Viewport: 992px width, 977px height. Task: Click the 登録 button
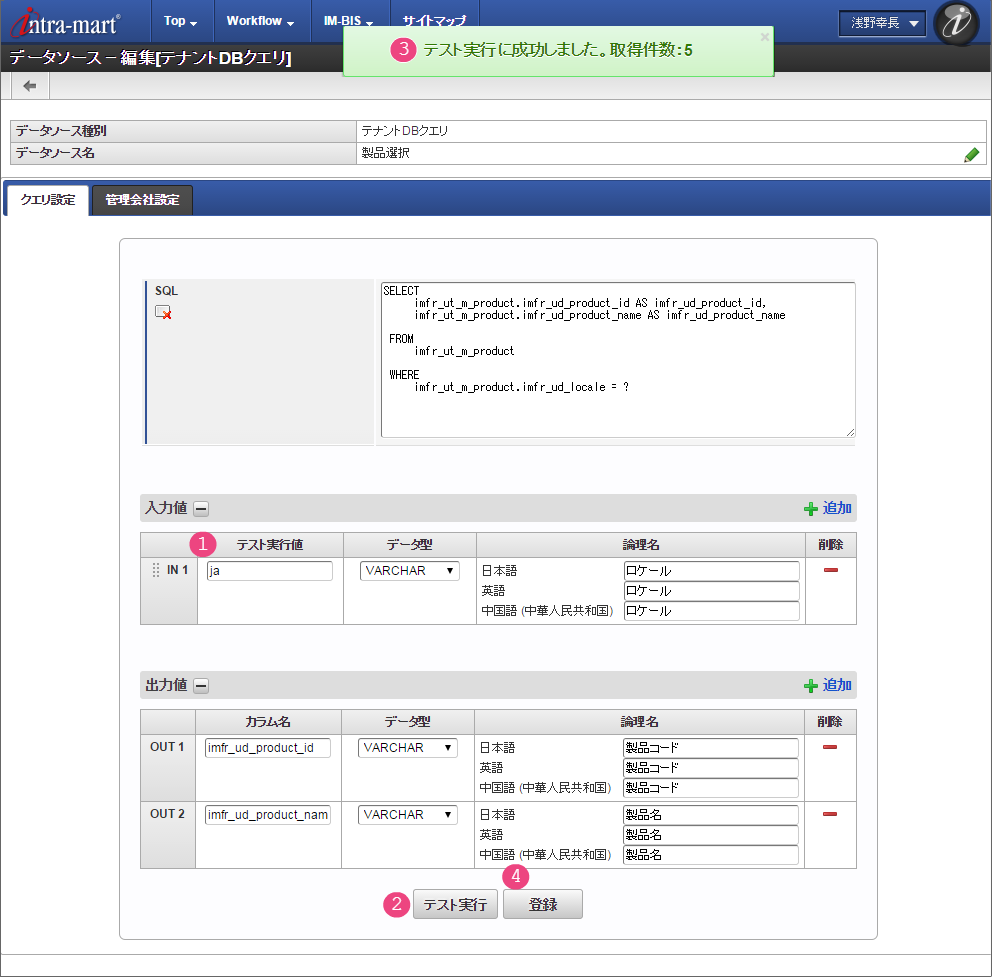tap(543, 904)
